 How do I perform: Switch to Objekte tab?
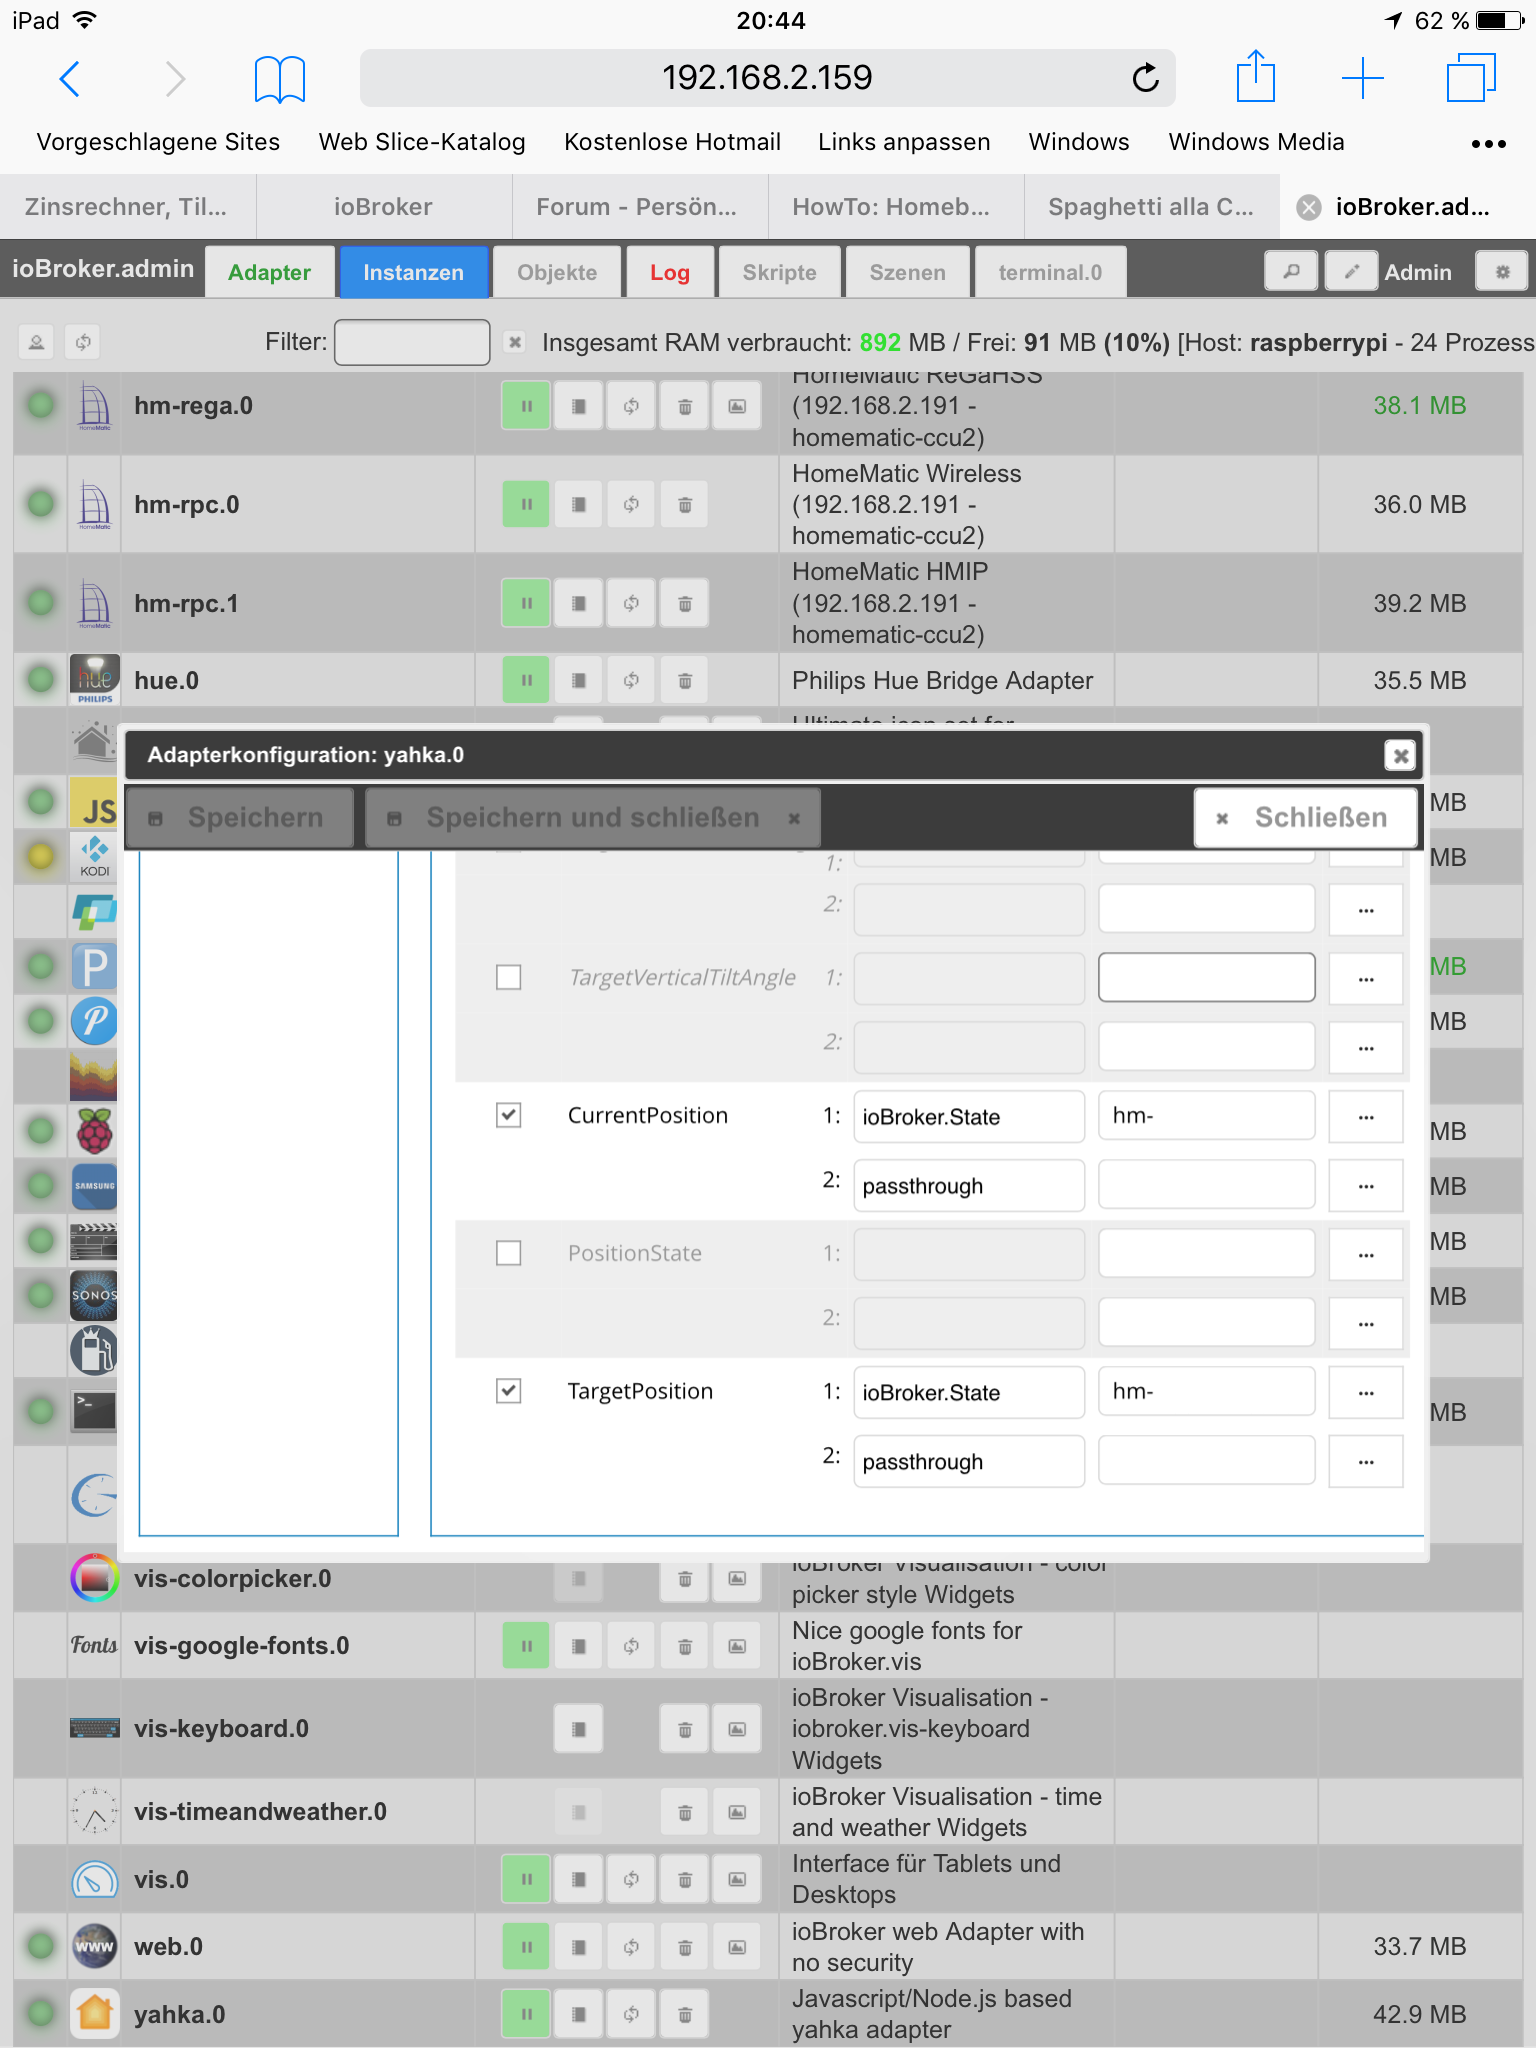[x=557, y=272]
